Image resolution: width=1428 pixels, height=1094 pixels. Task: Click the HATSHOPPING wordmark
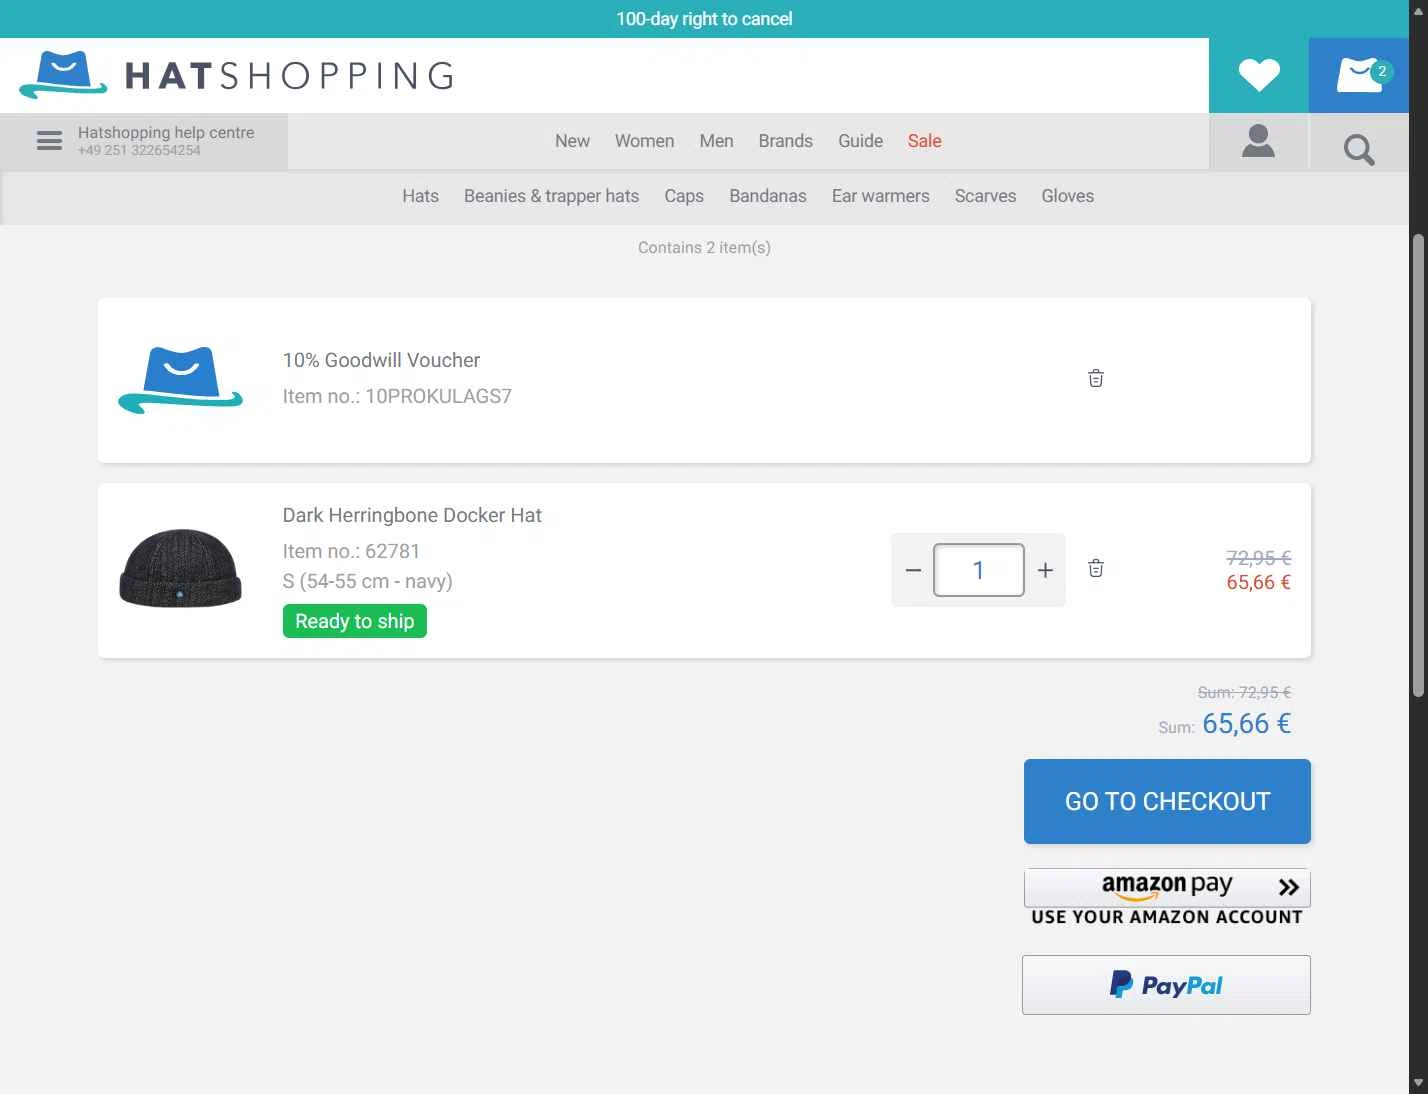pos(289,76)
